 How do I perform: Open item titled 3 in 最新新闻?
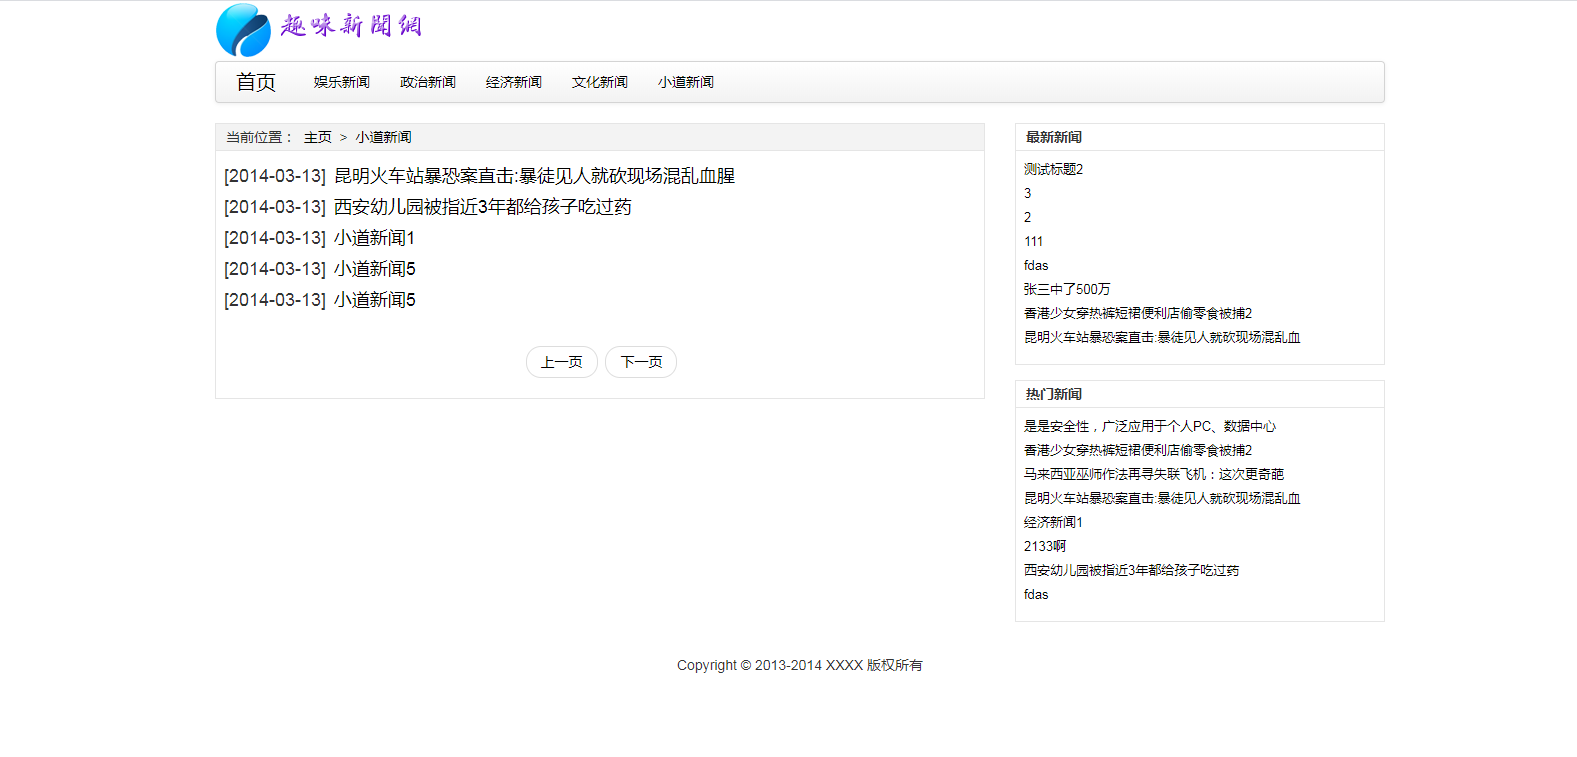coord(1028,193)
